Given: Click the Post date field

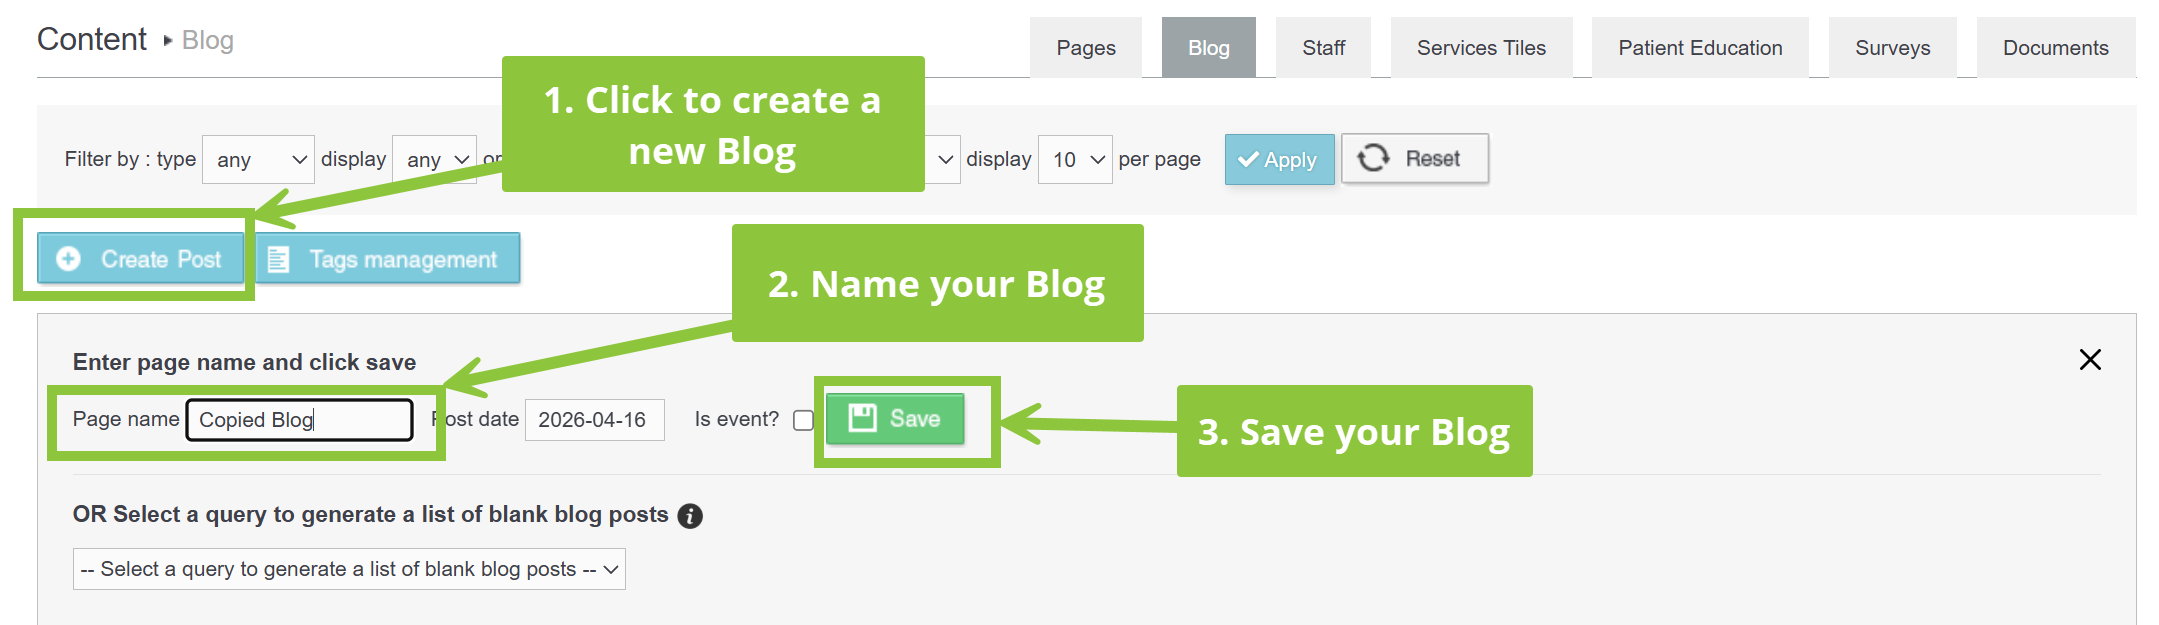Looking at the screenshot, I should pyautogui.click(x=594, y=420).
